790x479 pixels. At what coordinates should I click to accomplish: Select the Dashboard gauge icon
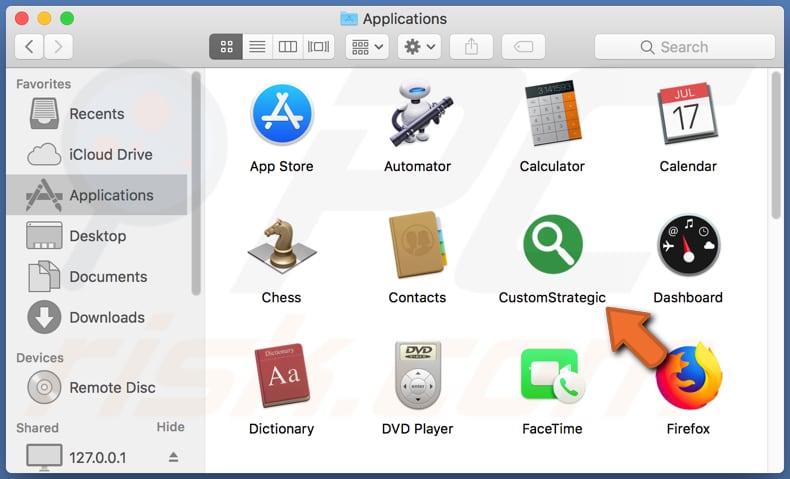[x=688, y=245]
